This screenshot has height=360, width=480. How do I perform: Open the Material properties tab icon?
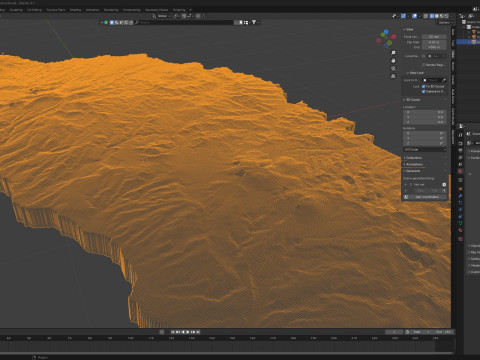tap(460, 230)
